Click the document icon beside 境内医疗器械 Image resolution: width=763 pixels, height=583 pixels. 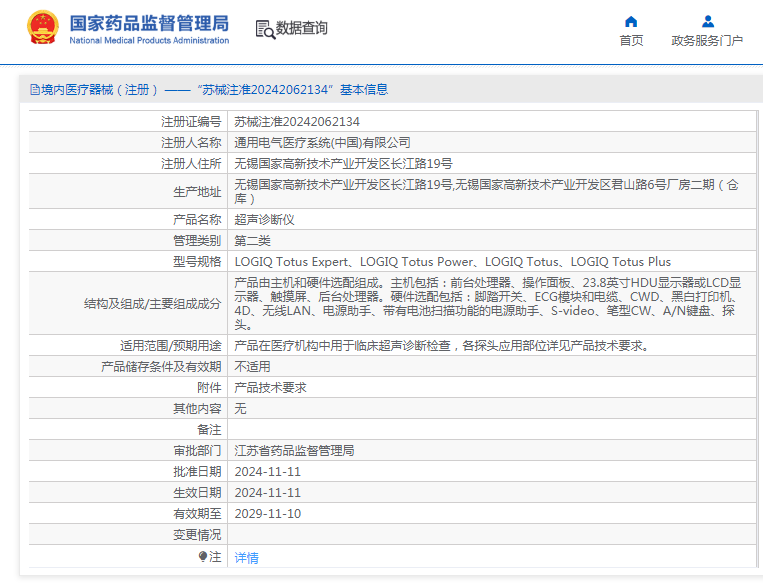tap(34, 90)
